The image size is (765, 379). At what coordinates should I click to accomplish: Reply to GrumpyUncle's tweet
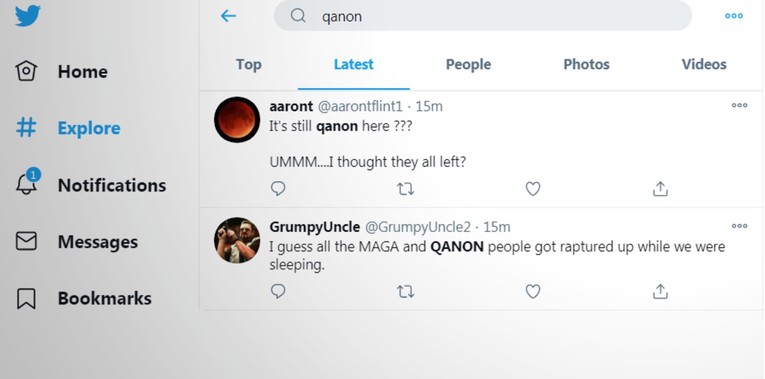278,291
